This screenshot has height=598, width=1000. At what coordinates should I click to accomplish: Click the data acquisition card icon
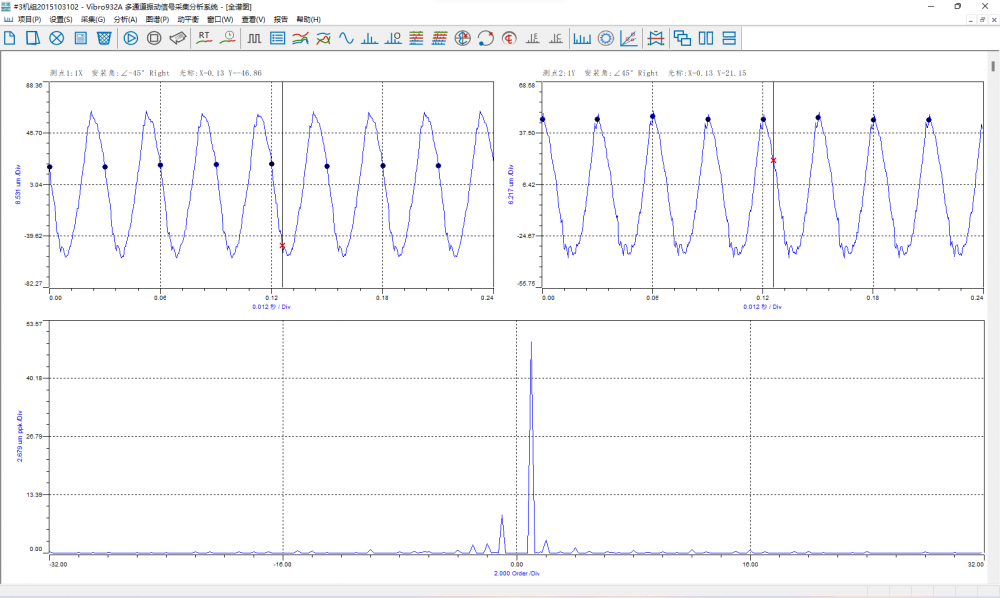[178, 38]
